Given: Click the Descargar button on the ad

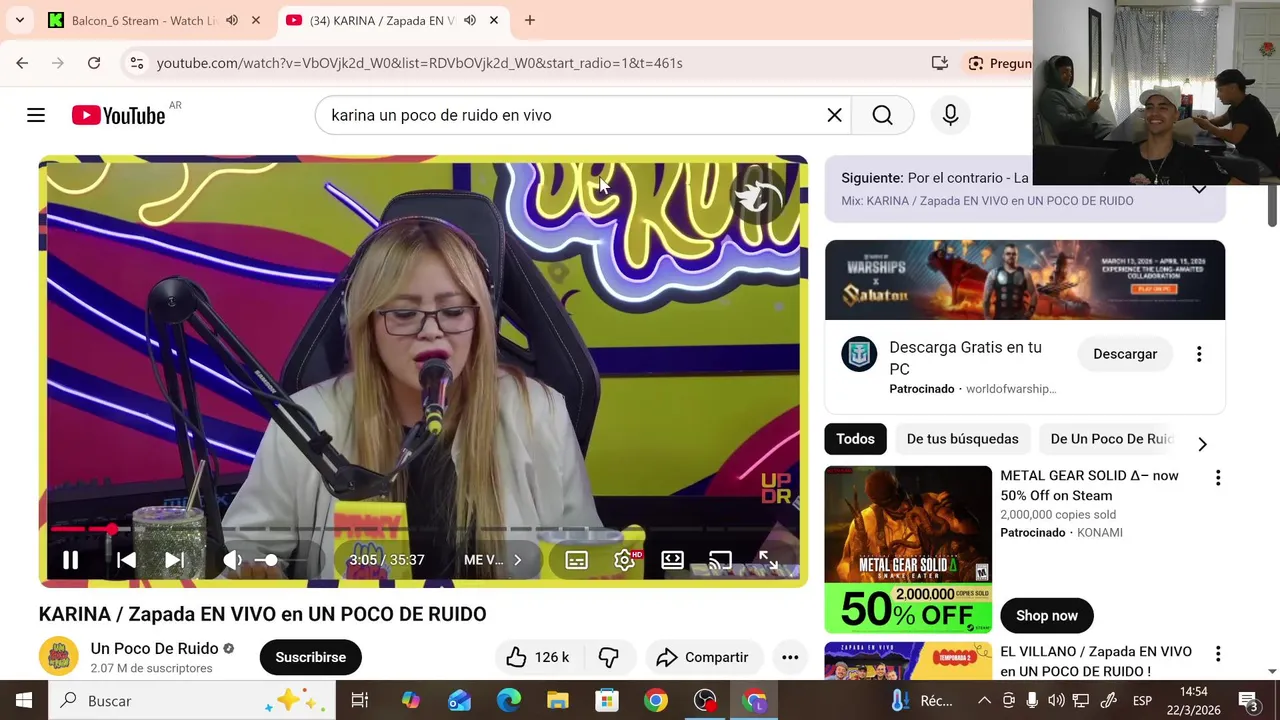Looking at the screenshot, I should pyautogui.click(x=1125, y=354).
